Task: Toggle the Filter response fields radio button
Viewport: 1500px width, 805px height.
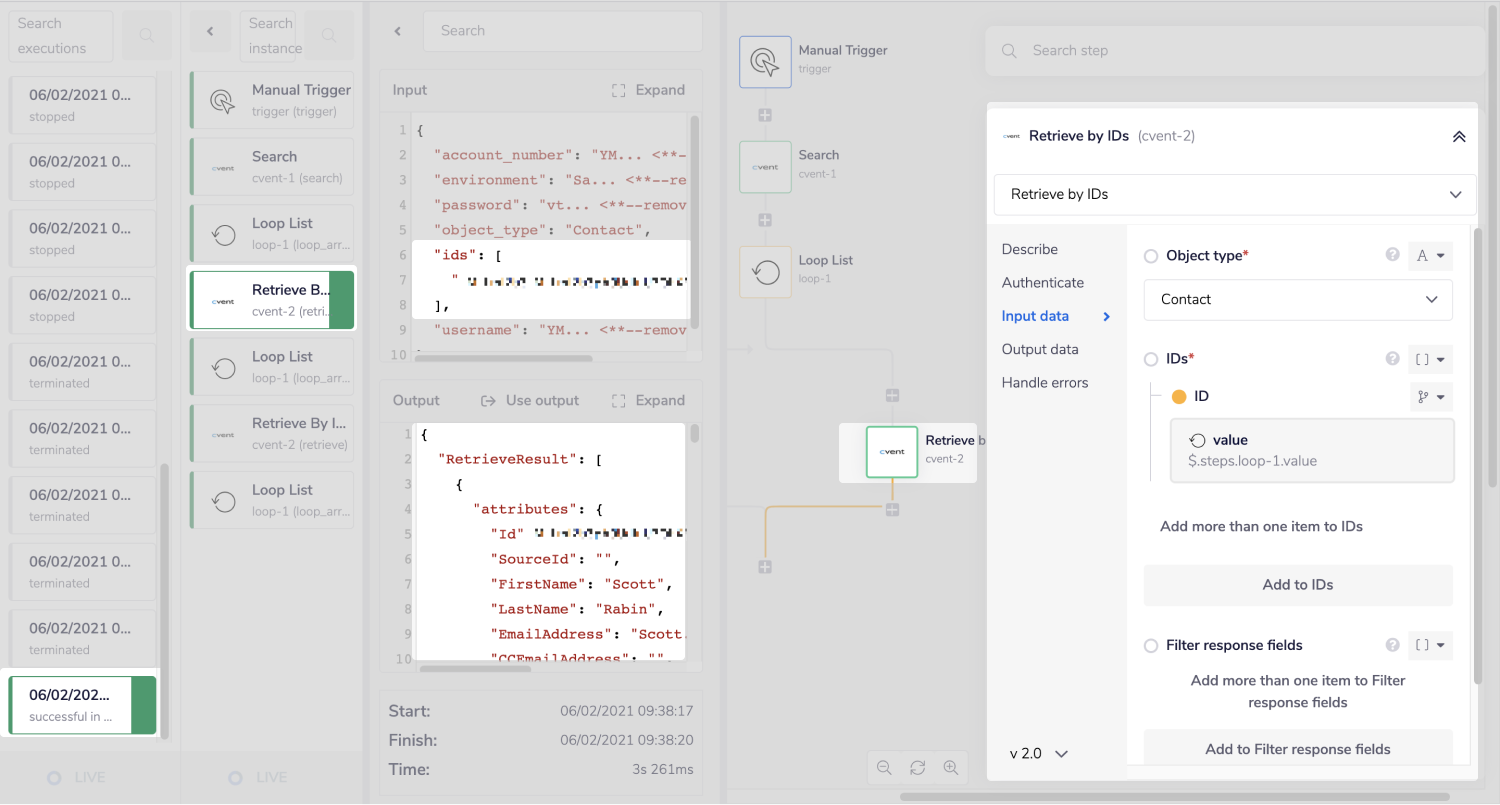Action: tap(1151, 646)
